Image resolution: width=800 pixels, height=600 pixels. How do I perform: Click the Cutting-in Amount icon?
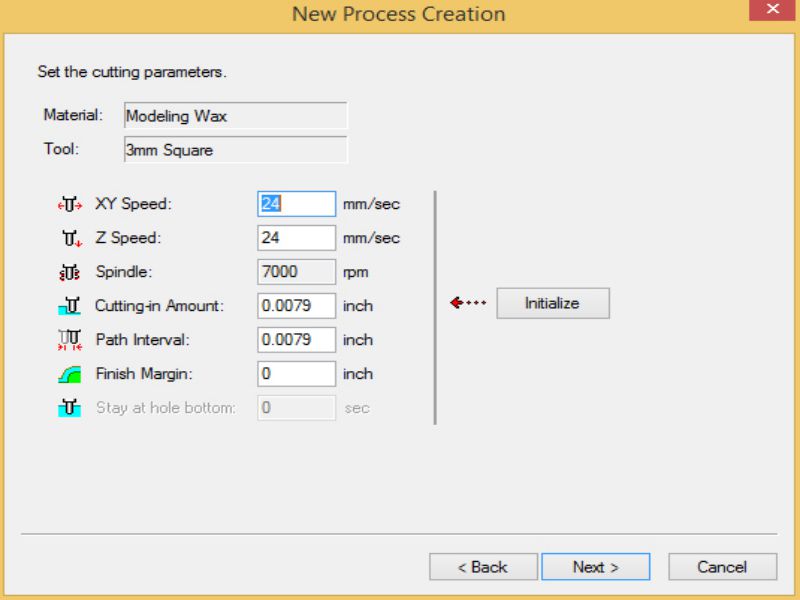[69, 306]
